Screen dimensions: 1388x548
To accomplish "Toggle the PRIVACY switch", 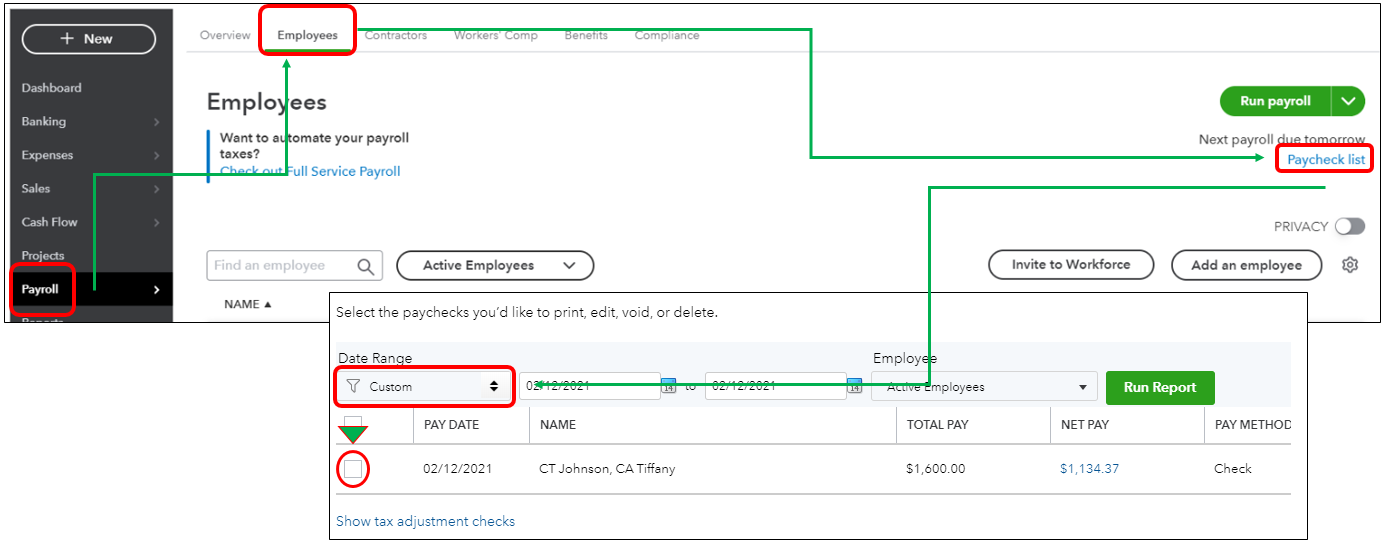I will pyautogui.click(x=1349, y=226).
